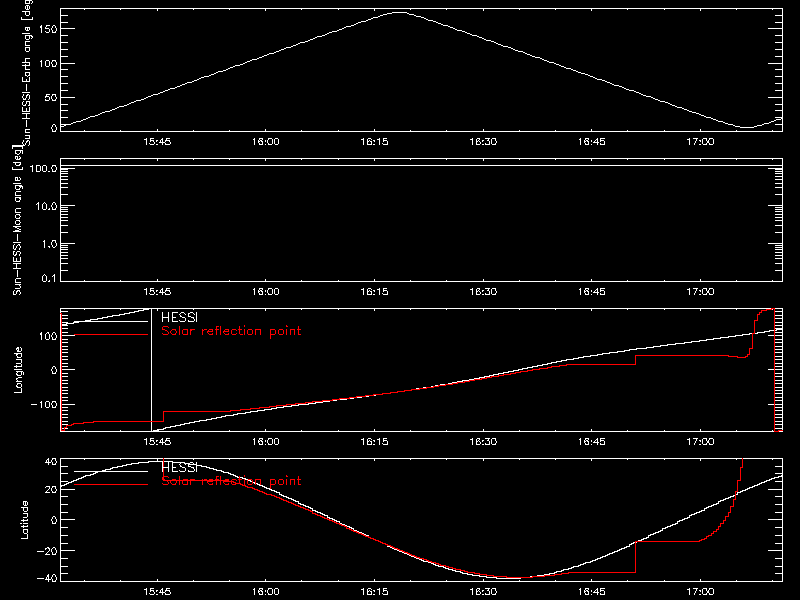Tap 17:00 label below Latitude plot

pos(700,592)
